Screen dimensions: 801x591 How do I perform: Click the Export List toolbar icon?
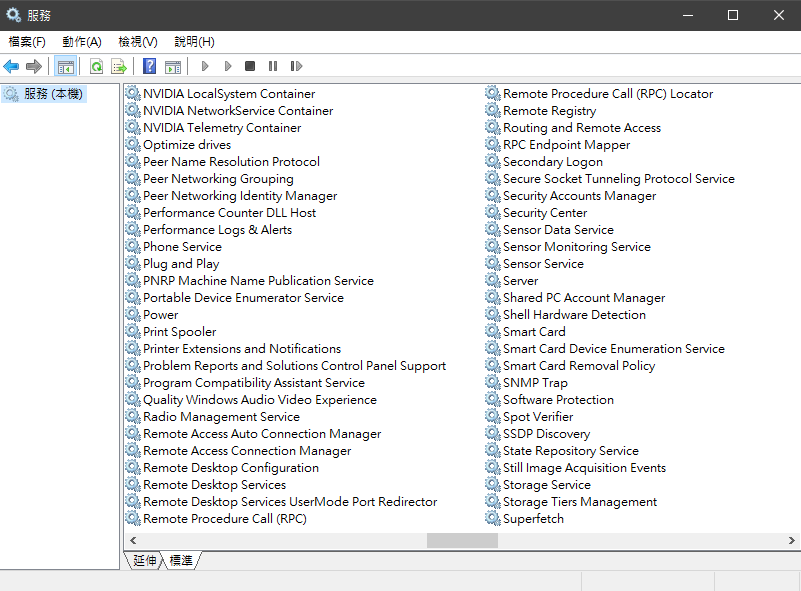[119, 66]
